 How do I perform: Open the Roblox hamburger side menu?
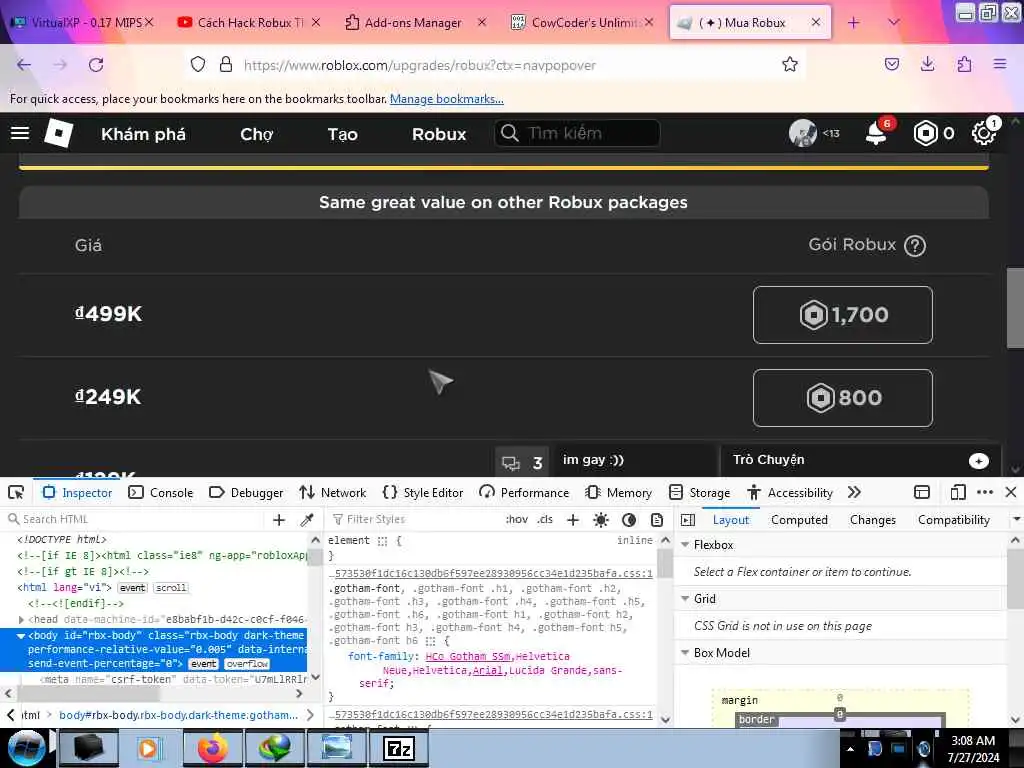click(x=20, y=133)
